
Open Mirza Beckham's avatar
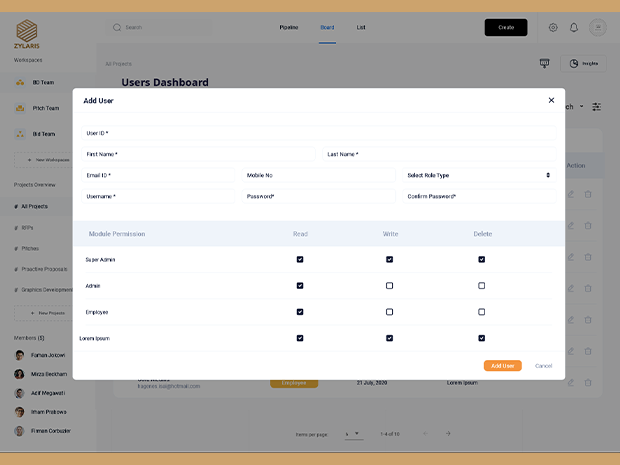coord(19,374)
